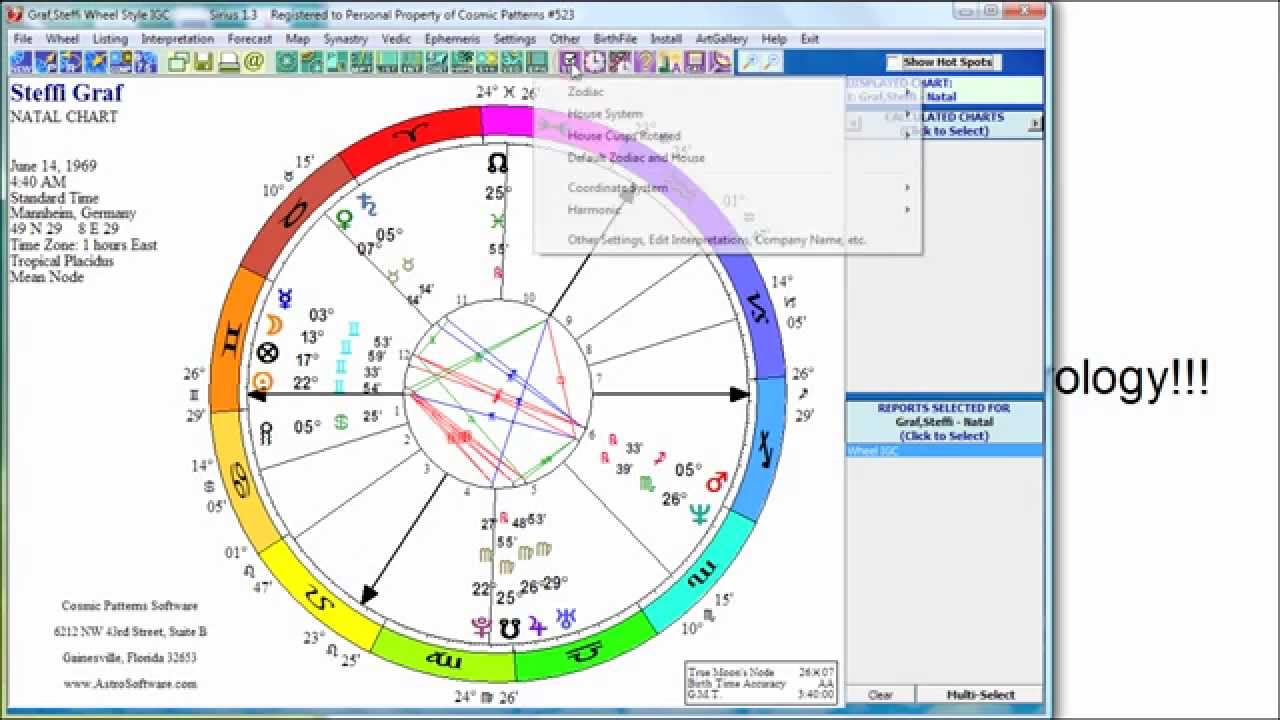Click the left arrow beside Calculated Charts
Image resolution: width=1280 pixels, height=720 pixels.
click(x=854, y=124)
